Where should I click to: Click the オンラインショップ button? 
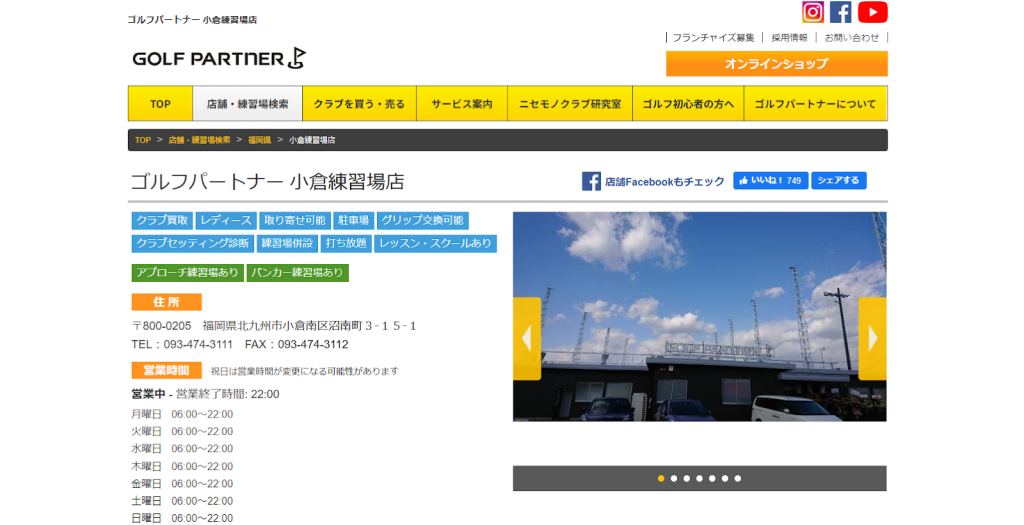coord(776,64)
